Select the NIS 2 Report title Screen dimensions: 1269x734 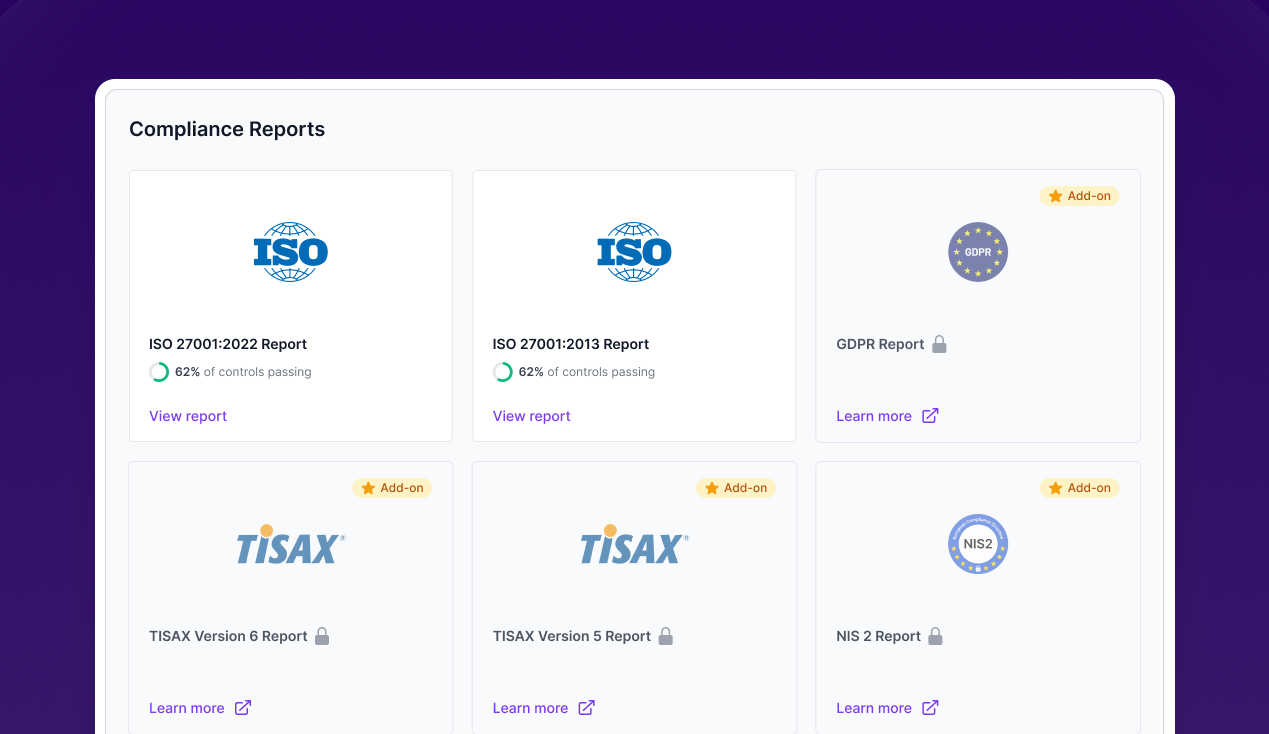pyautogui.click(x=879, y=636)
